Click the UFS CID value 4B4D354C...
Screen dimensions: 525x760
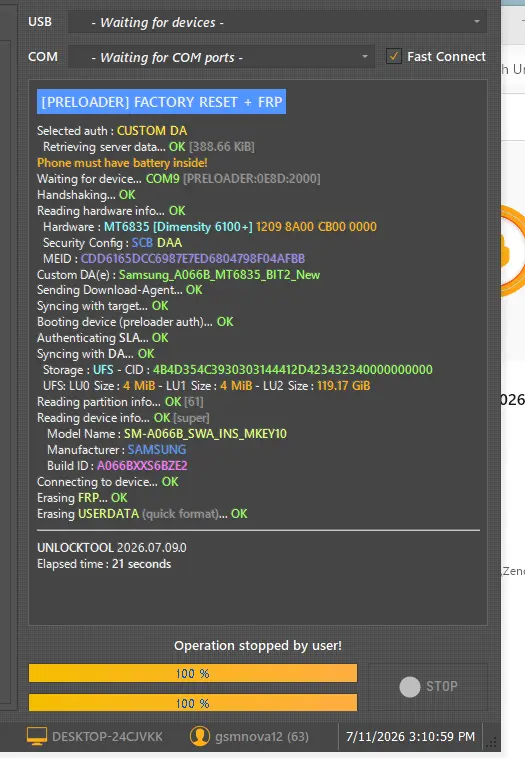click(x=293, y=370)
